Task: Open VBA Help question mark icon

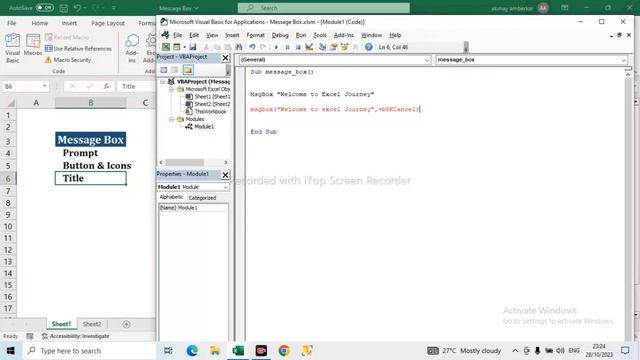Action: [369, 47]
